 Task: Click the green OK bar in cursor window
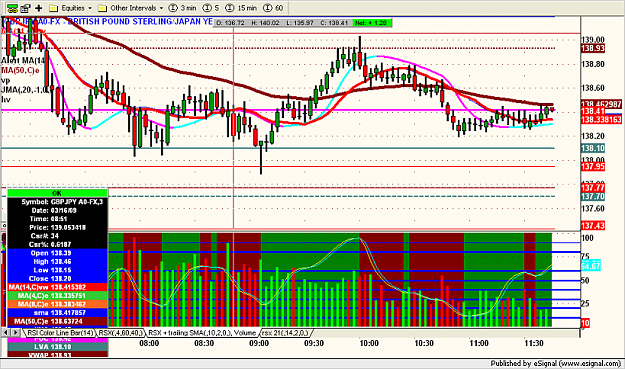point(57,193)
